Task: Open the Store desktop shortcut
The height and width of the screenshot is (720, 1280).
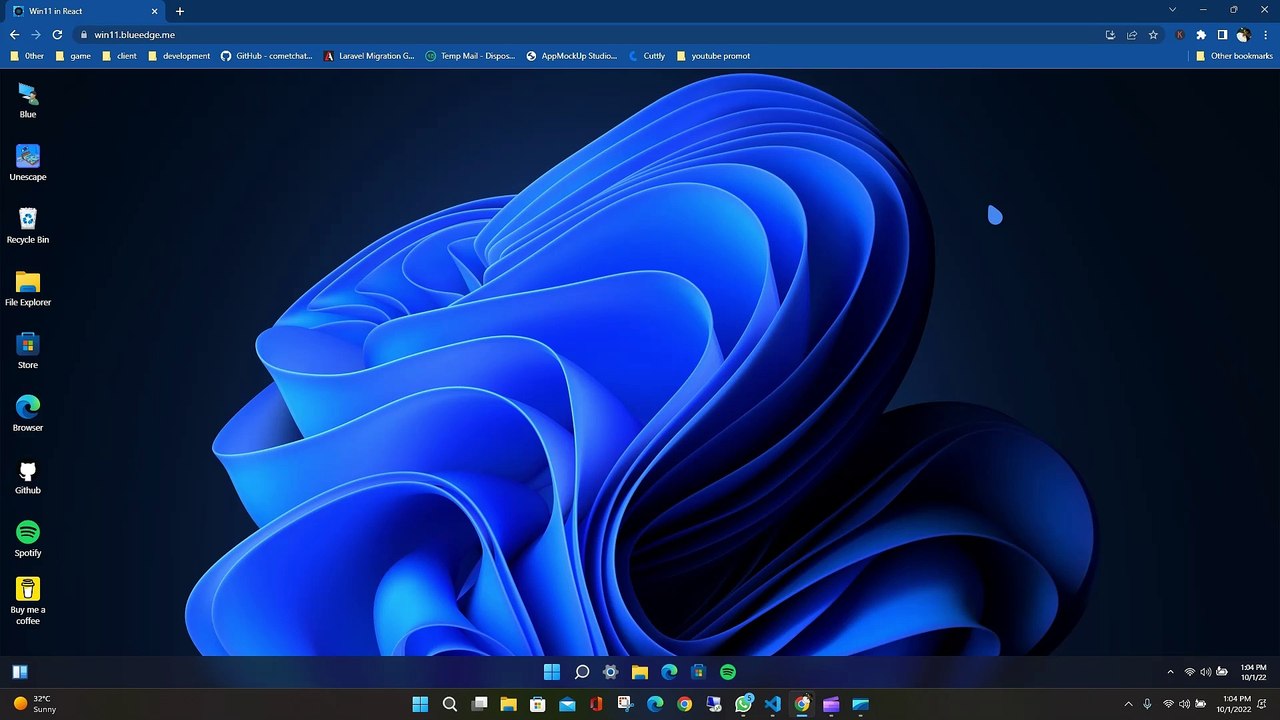Action: (28, 351)
